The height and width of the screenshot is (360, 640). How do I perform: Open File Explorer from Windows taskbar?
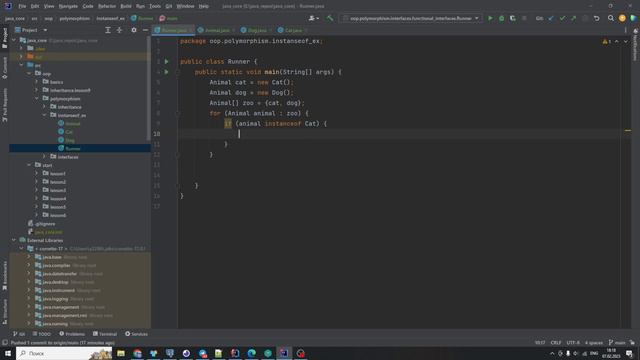(x=121, y=353)
